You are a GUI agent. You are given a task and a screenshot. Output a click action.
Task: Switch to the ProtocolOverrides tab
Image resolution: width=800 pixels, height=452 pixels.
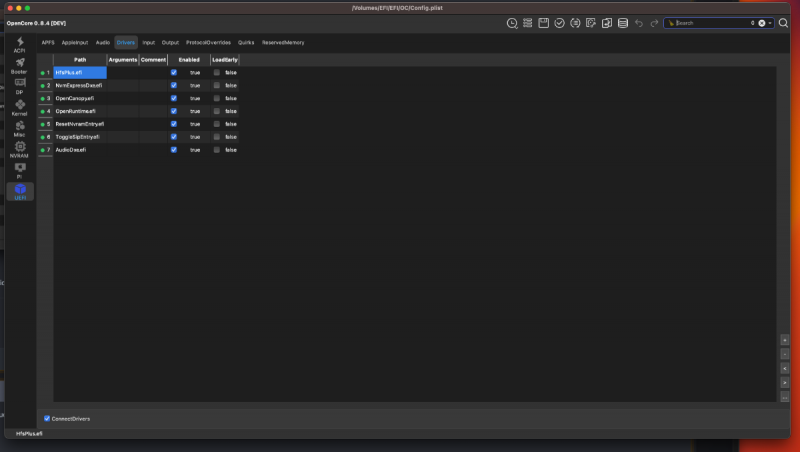coord(208,42)
